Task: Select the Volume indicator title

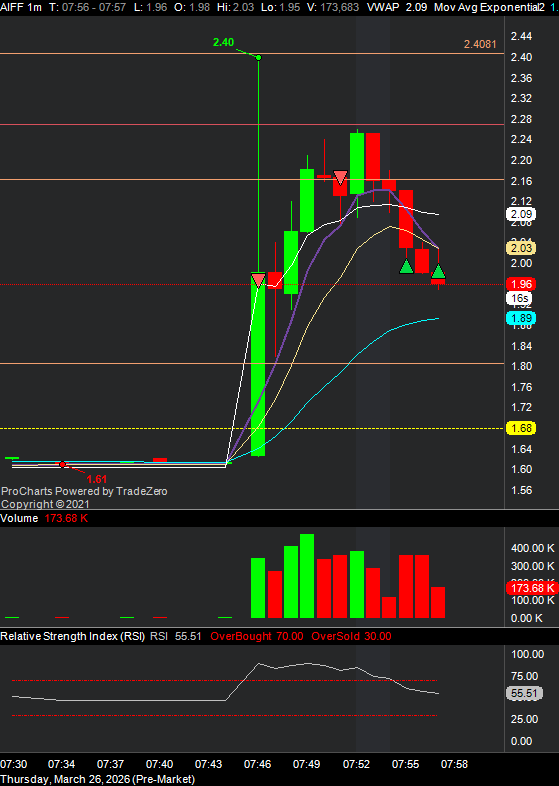Action: pyautogui.click(x=19, y=518)
